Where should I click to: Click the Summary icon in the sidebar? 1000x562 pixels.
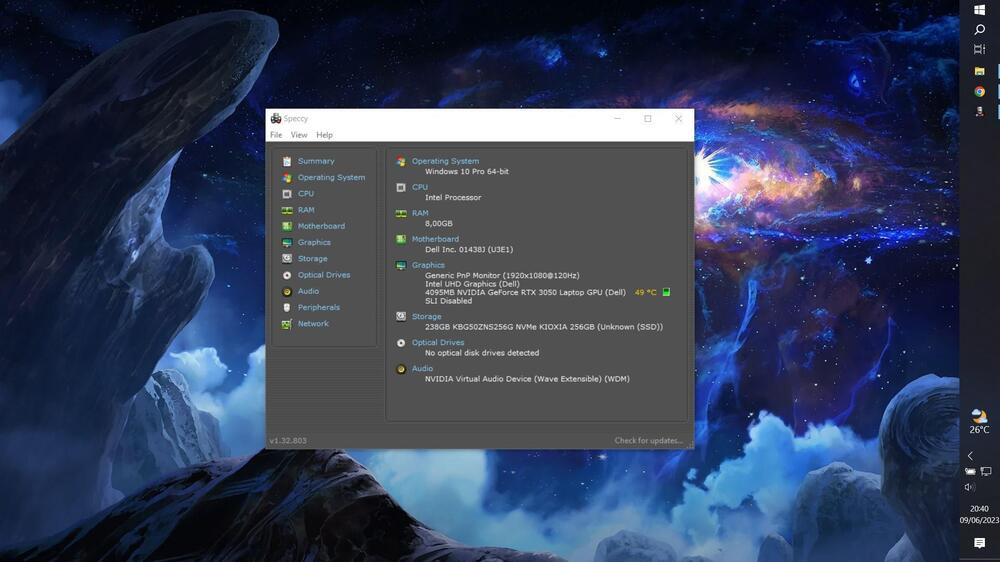[x=287, y=161]
